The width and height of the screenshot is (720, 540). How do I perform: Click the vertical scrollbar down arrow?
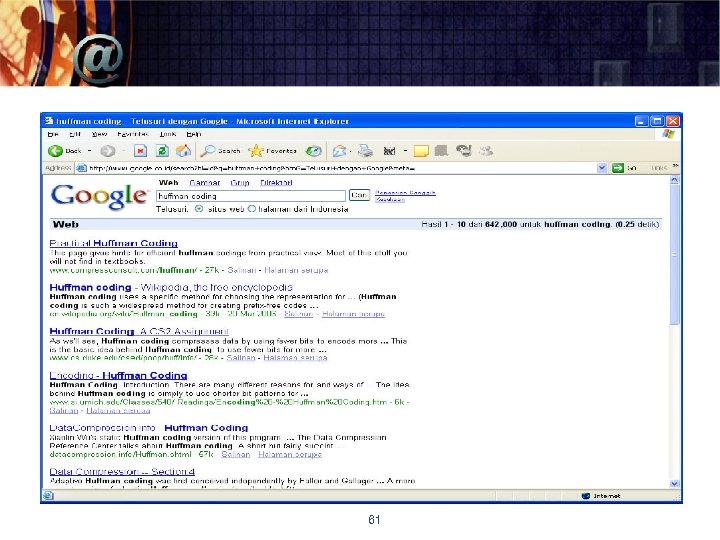[x=675, y=483]
